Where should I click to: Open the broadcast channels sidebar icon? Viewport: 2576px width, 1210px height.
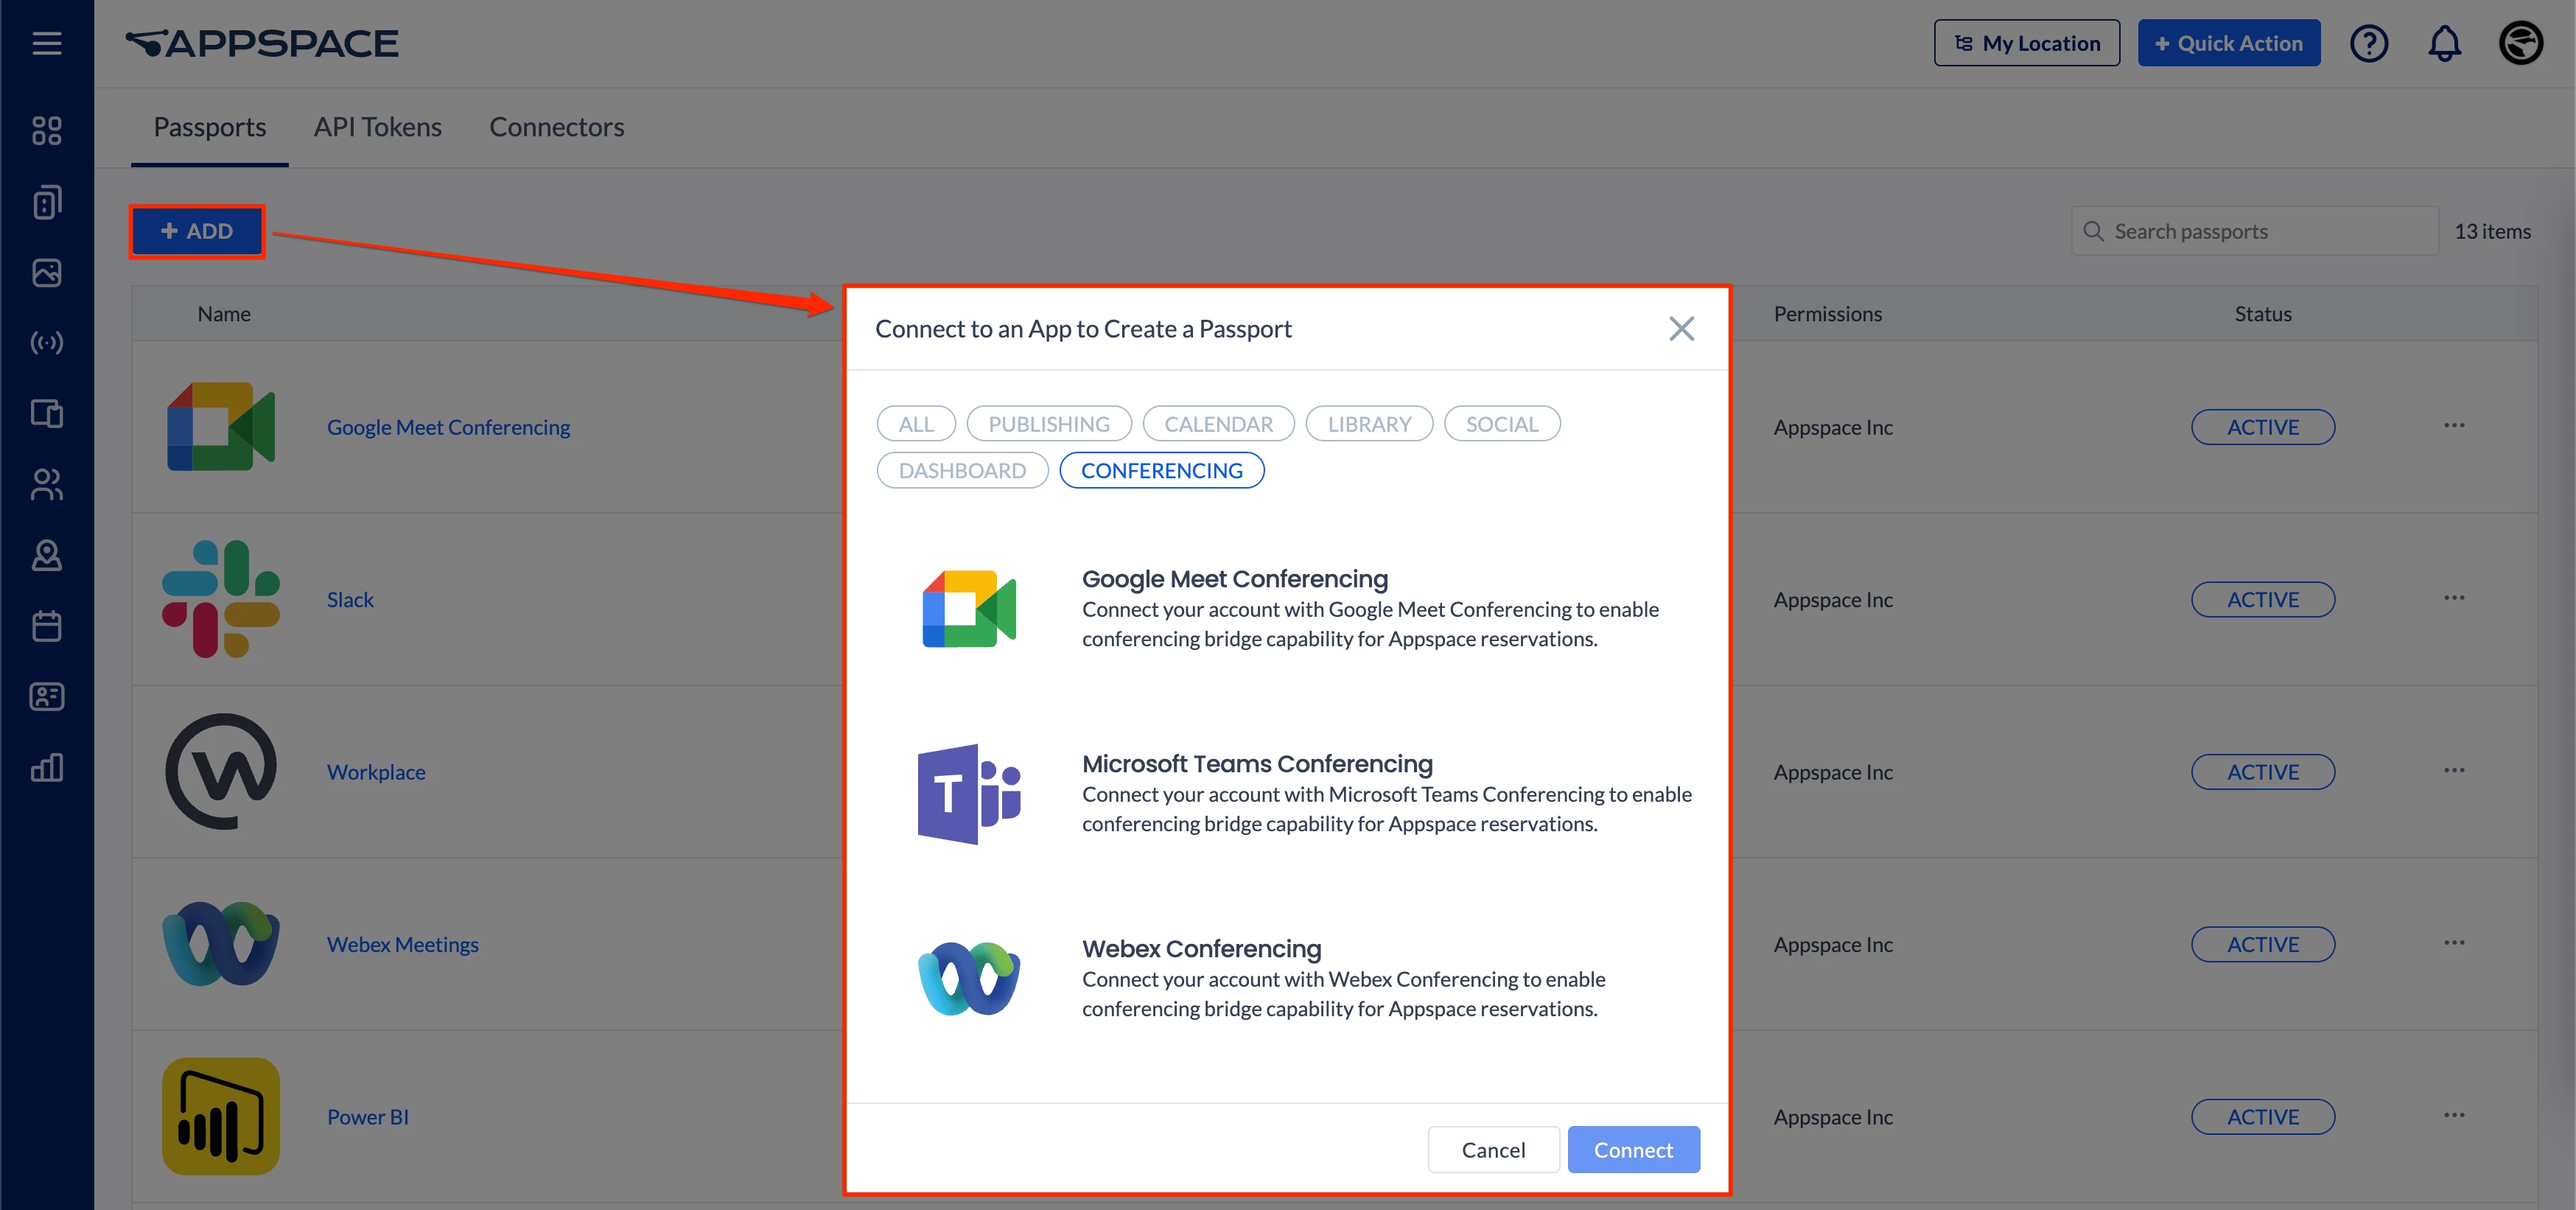(x=46, y=343)
